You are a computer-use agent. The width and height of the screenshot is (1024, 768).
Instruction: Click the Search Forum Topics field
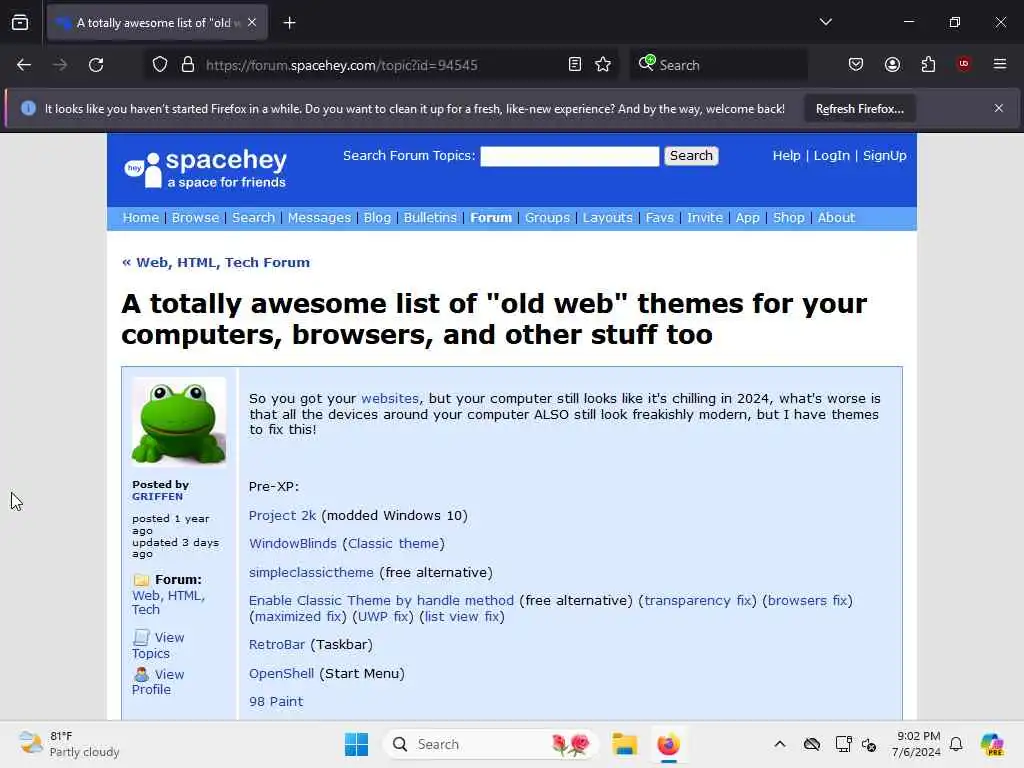tap(569, 156)
